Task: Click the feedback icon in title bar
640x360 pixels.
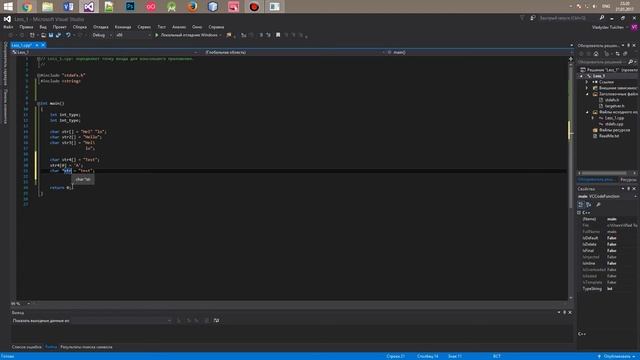Action: [533, 18]
